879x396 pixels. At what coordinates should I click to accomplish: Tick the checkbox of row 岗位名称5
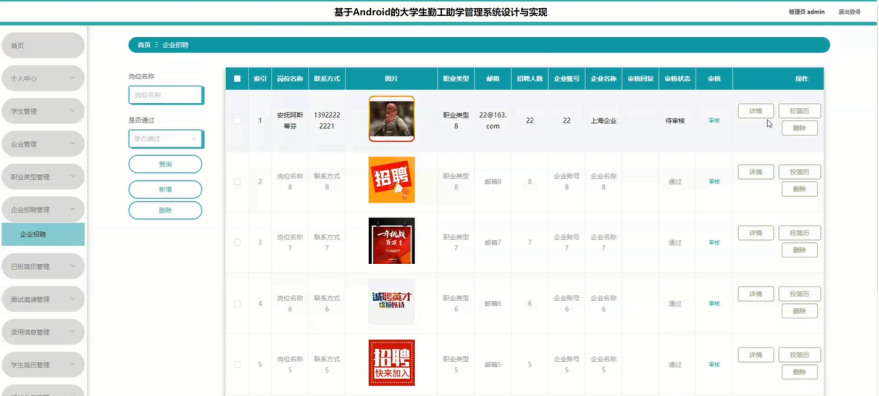pyautogui.click(x=237, y=365)
